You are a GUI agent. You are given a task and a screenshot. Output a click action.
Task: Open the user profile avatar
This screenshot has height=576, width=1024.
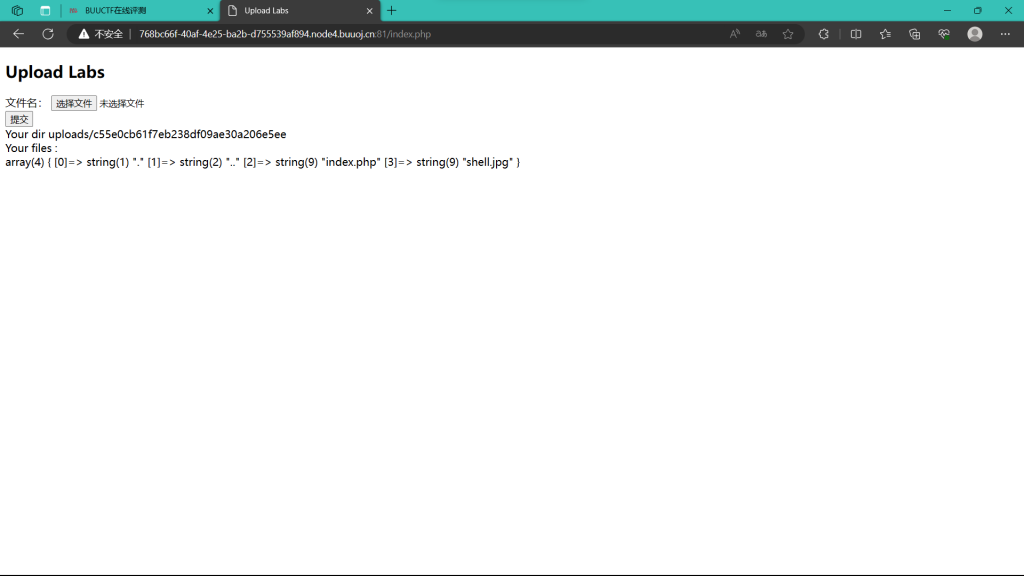click(x=974, y=34)
